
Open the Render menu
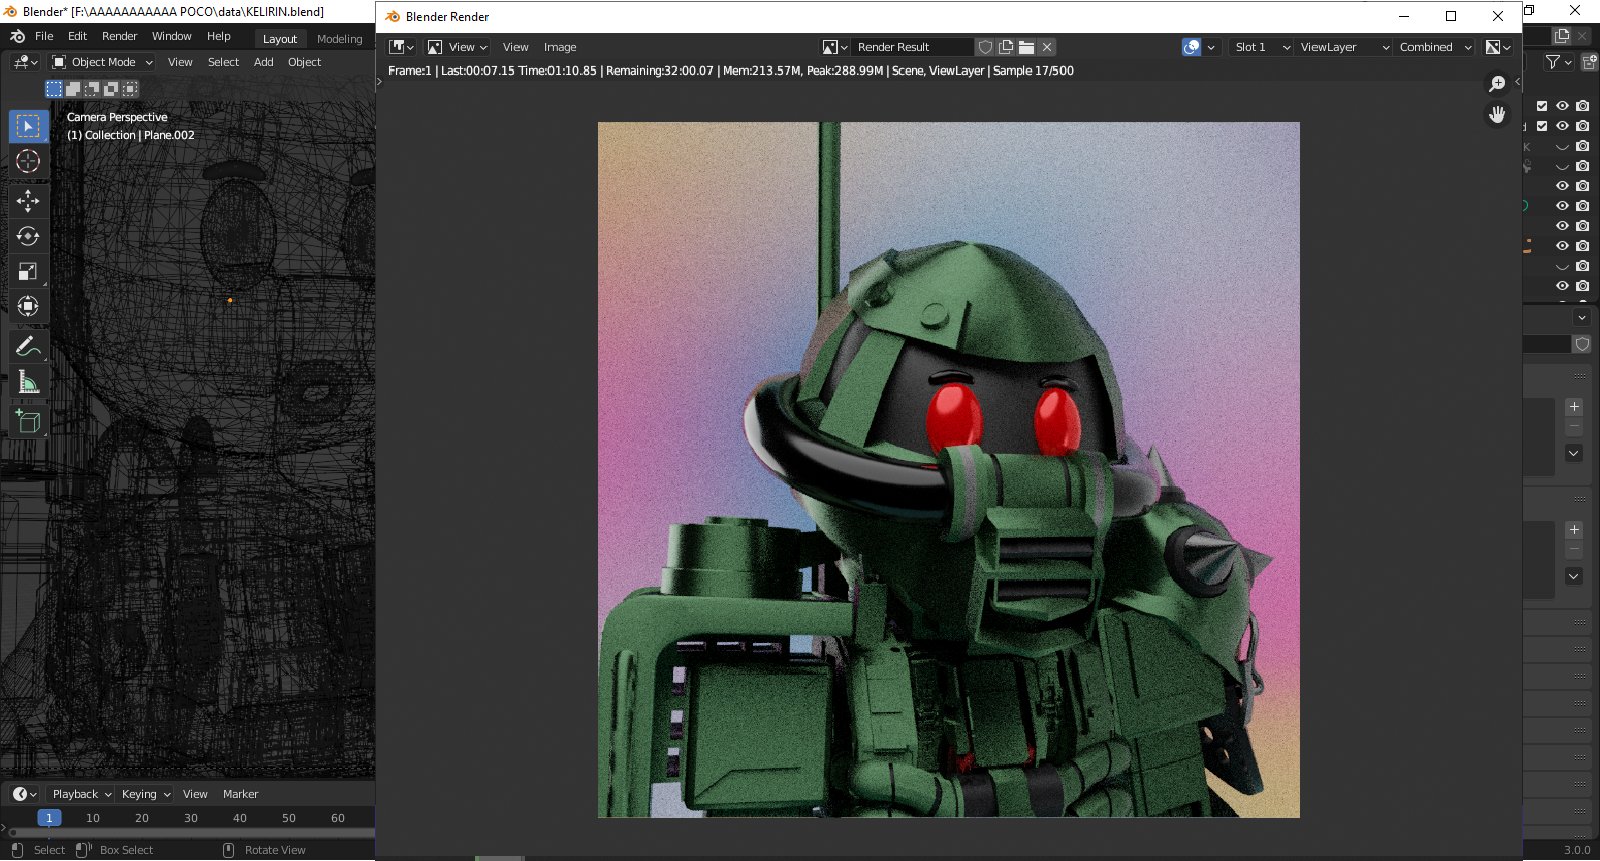coord(119,36)
